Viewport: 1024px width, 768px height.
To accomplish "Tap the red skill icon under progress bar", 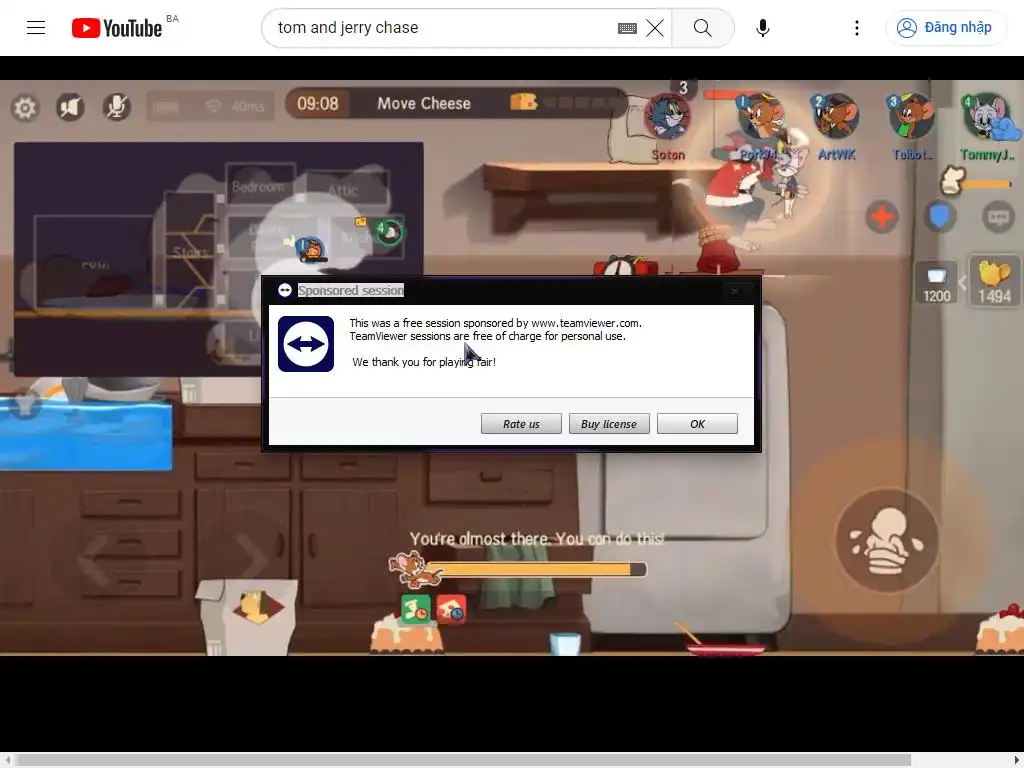I will 451,609.
